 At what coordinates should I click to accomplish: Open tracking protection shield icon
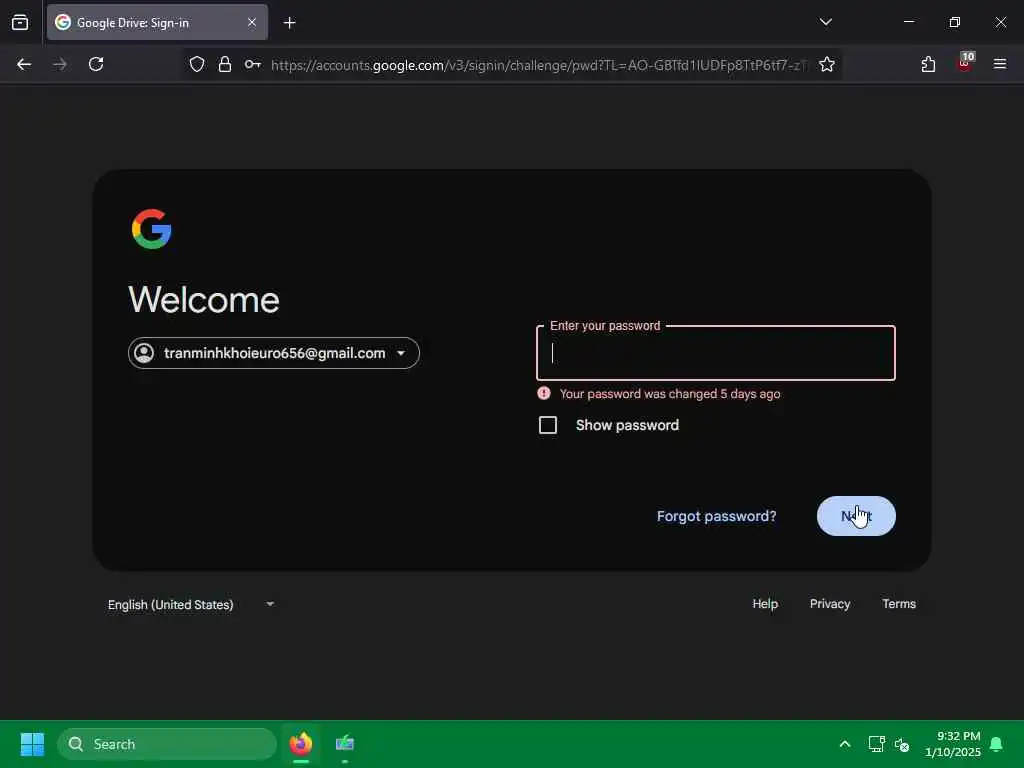197,64
